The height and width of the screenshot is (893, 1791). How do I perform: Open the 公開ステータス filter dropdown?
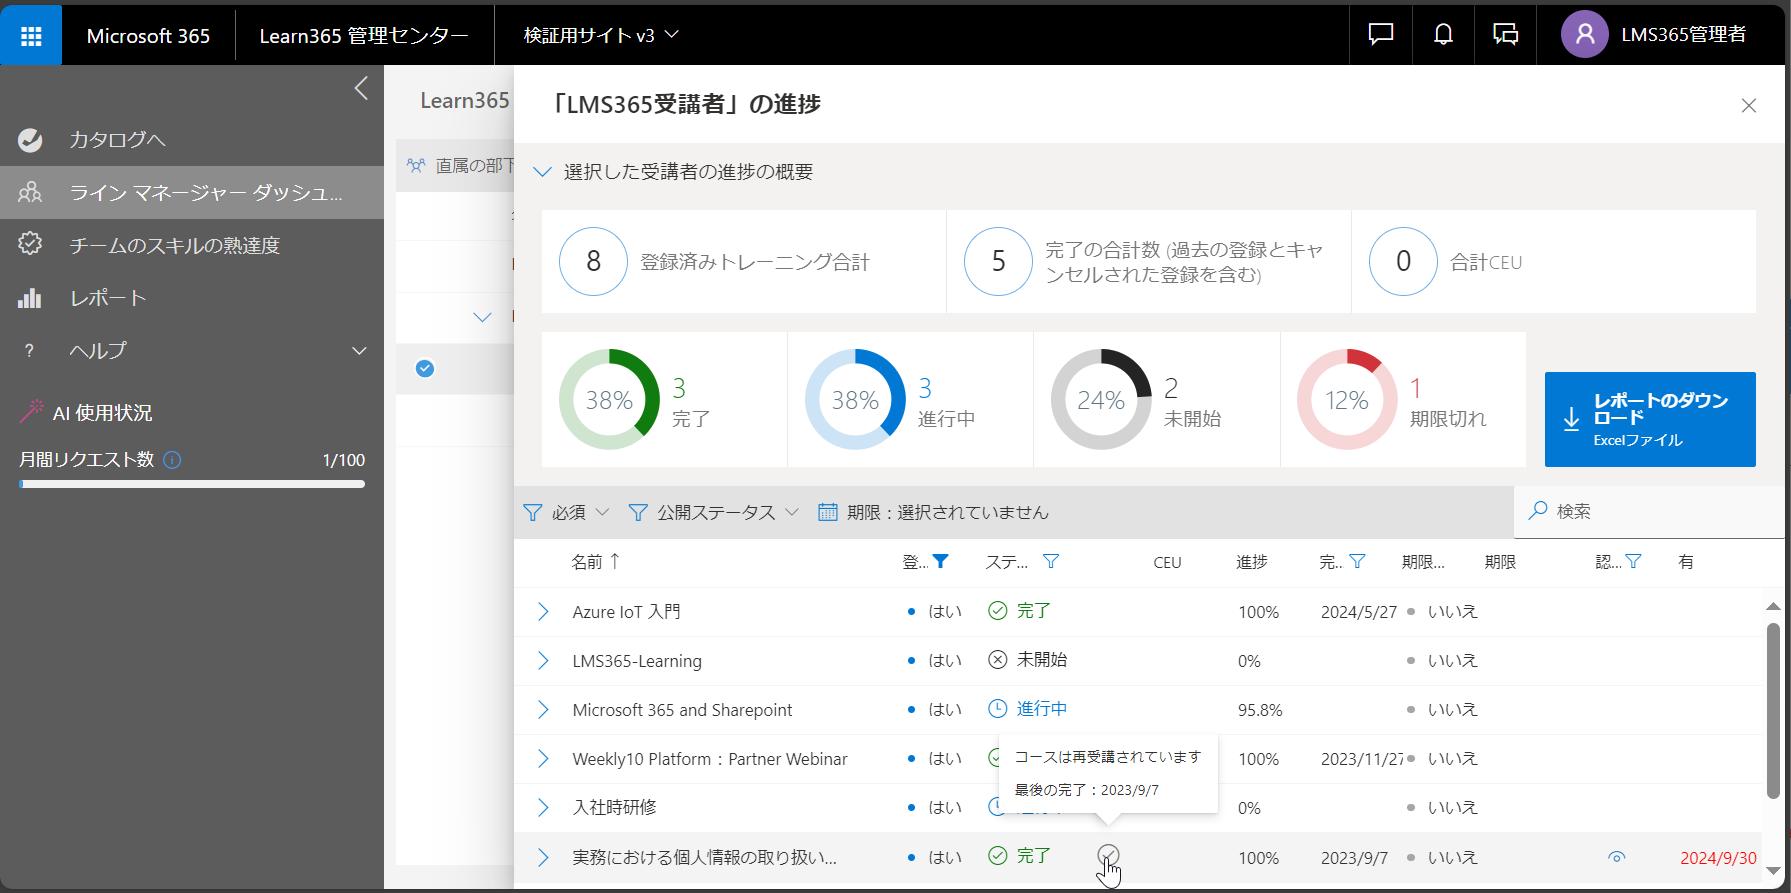click(x=714, y=512)
